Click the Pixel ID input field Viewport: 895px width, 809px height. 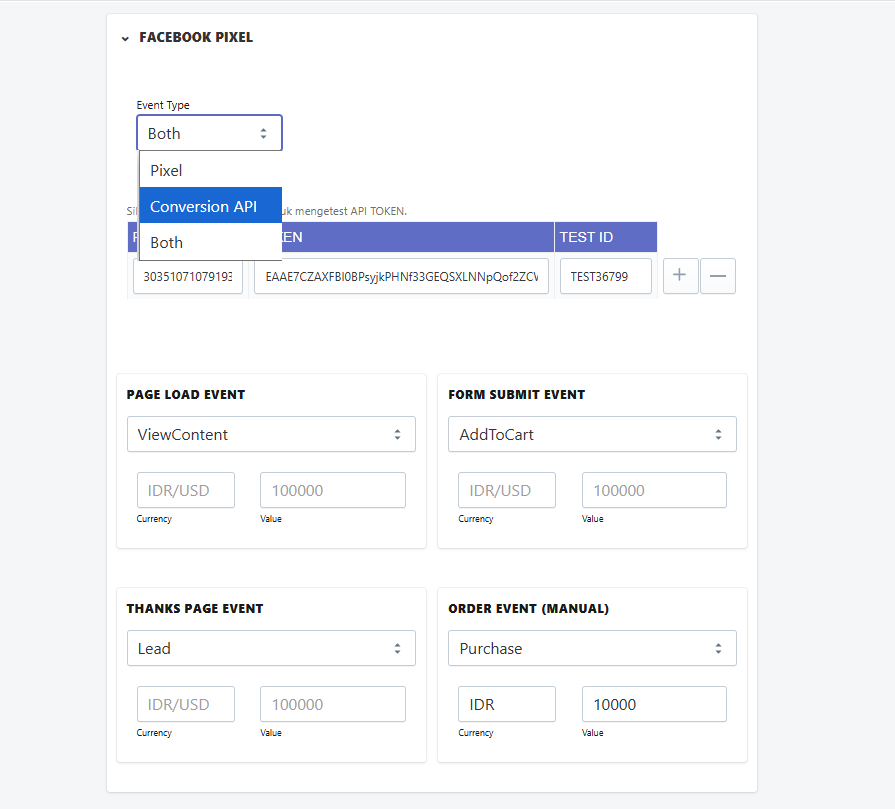tap(188, 276)
